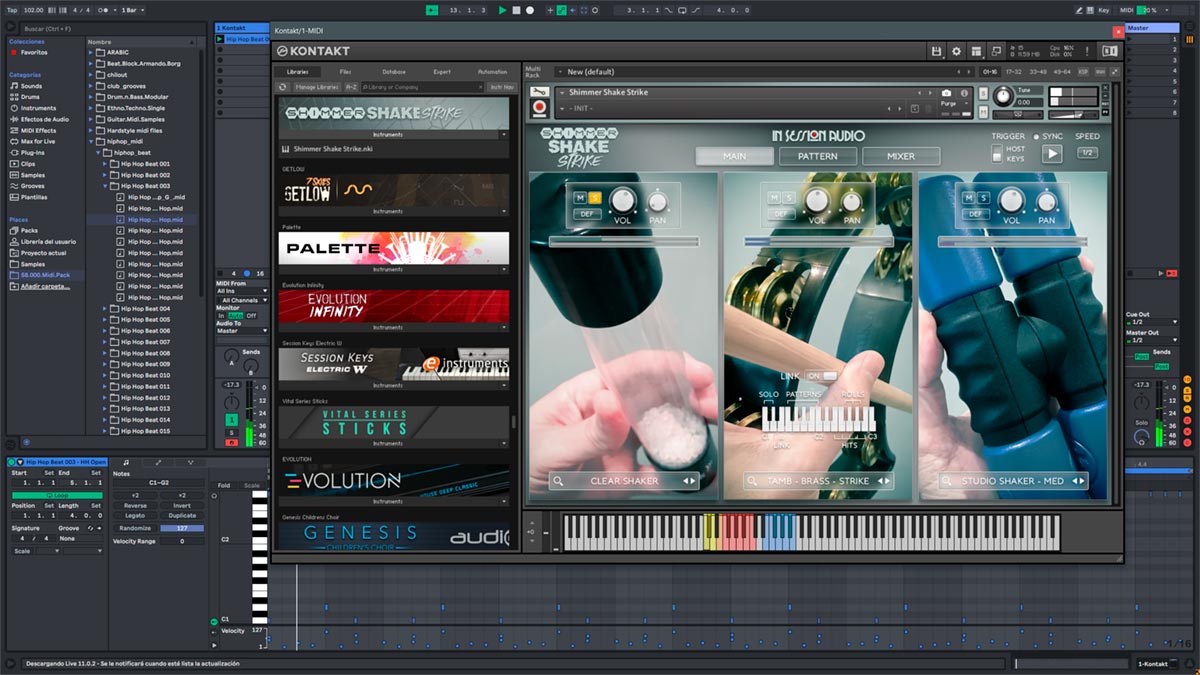The image size is (1200, 675).
Task: Click the Shimmer Shake play button
Action: [x=1052, y=153]
